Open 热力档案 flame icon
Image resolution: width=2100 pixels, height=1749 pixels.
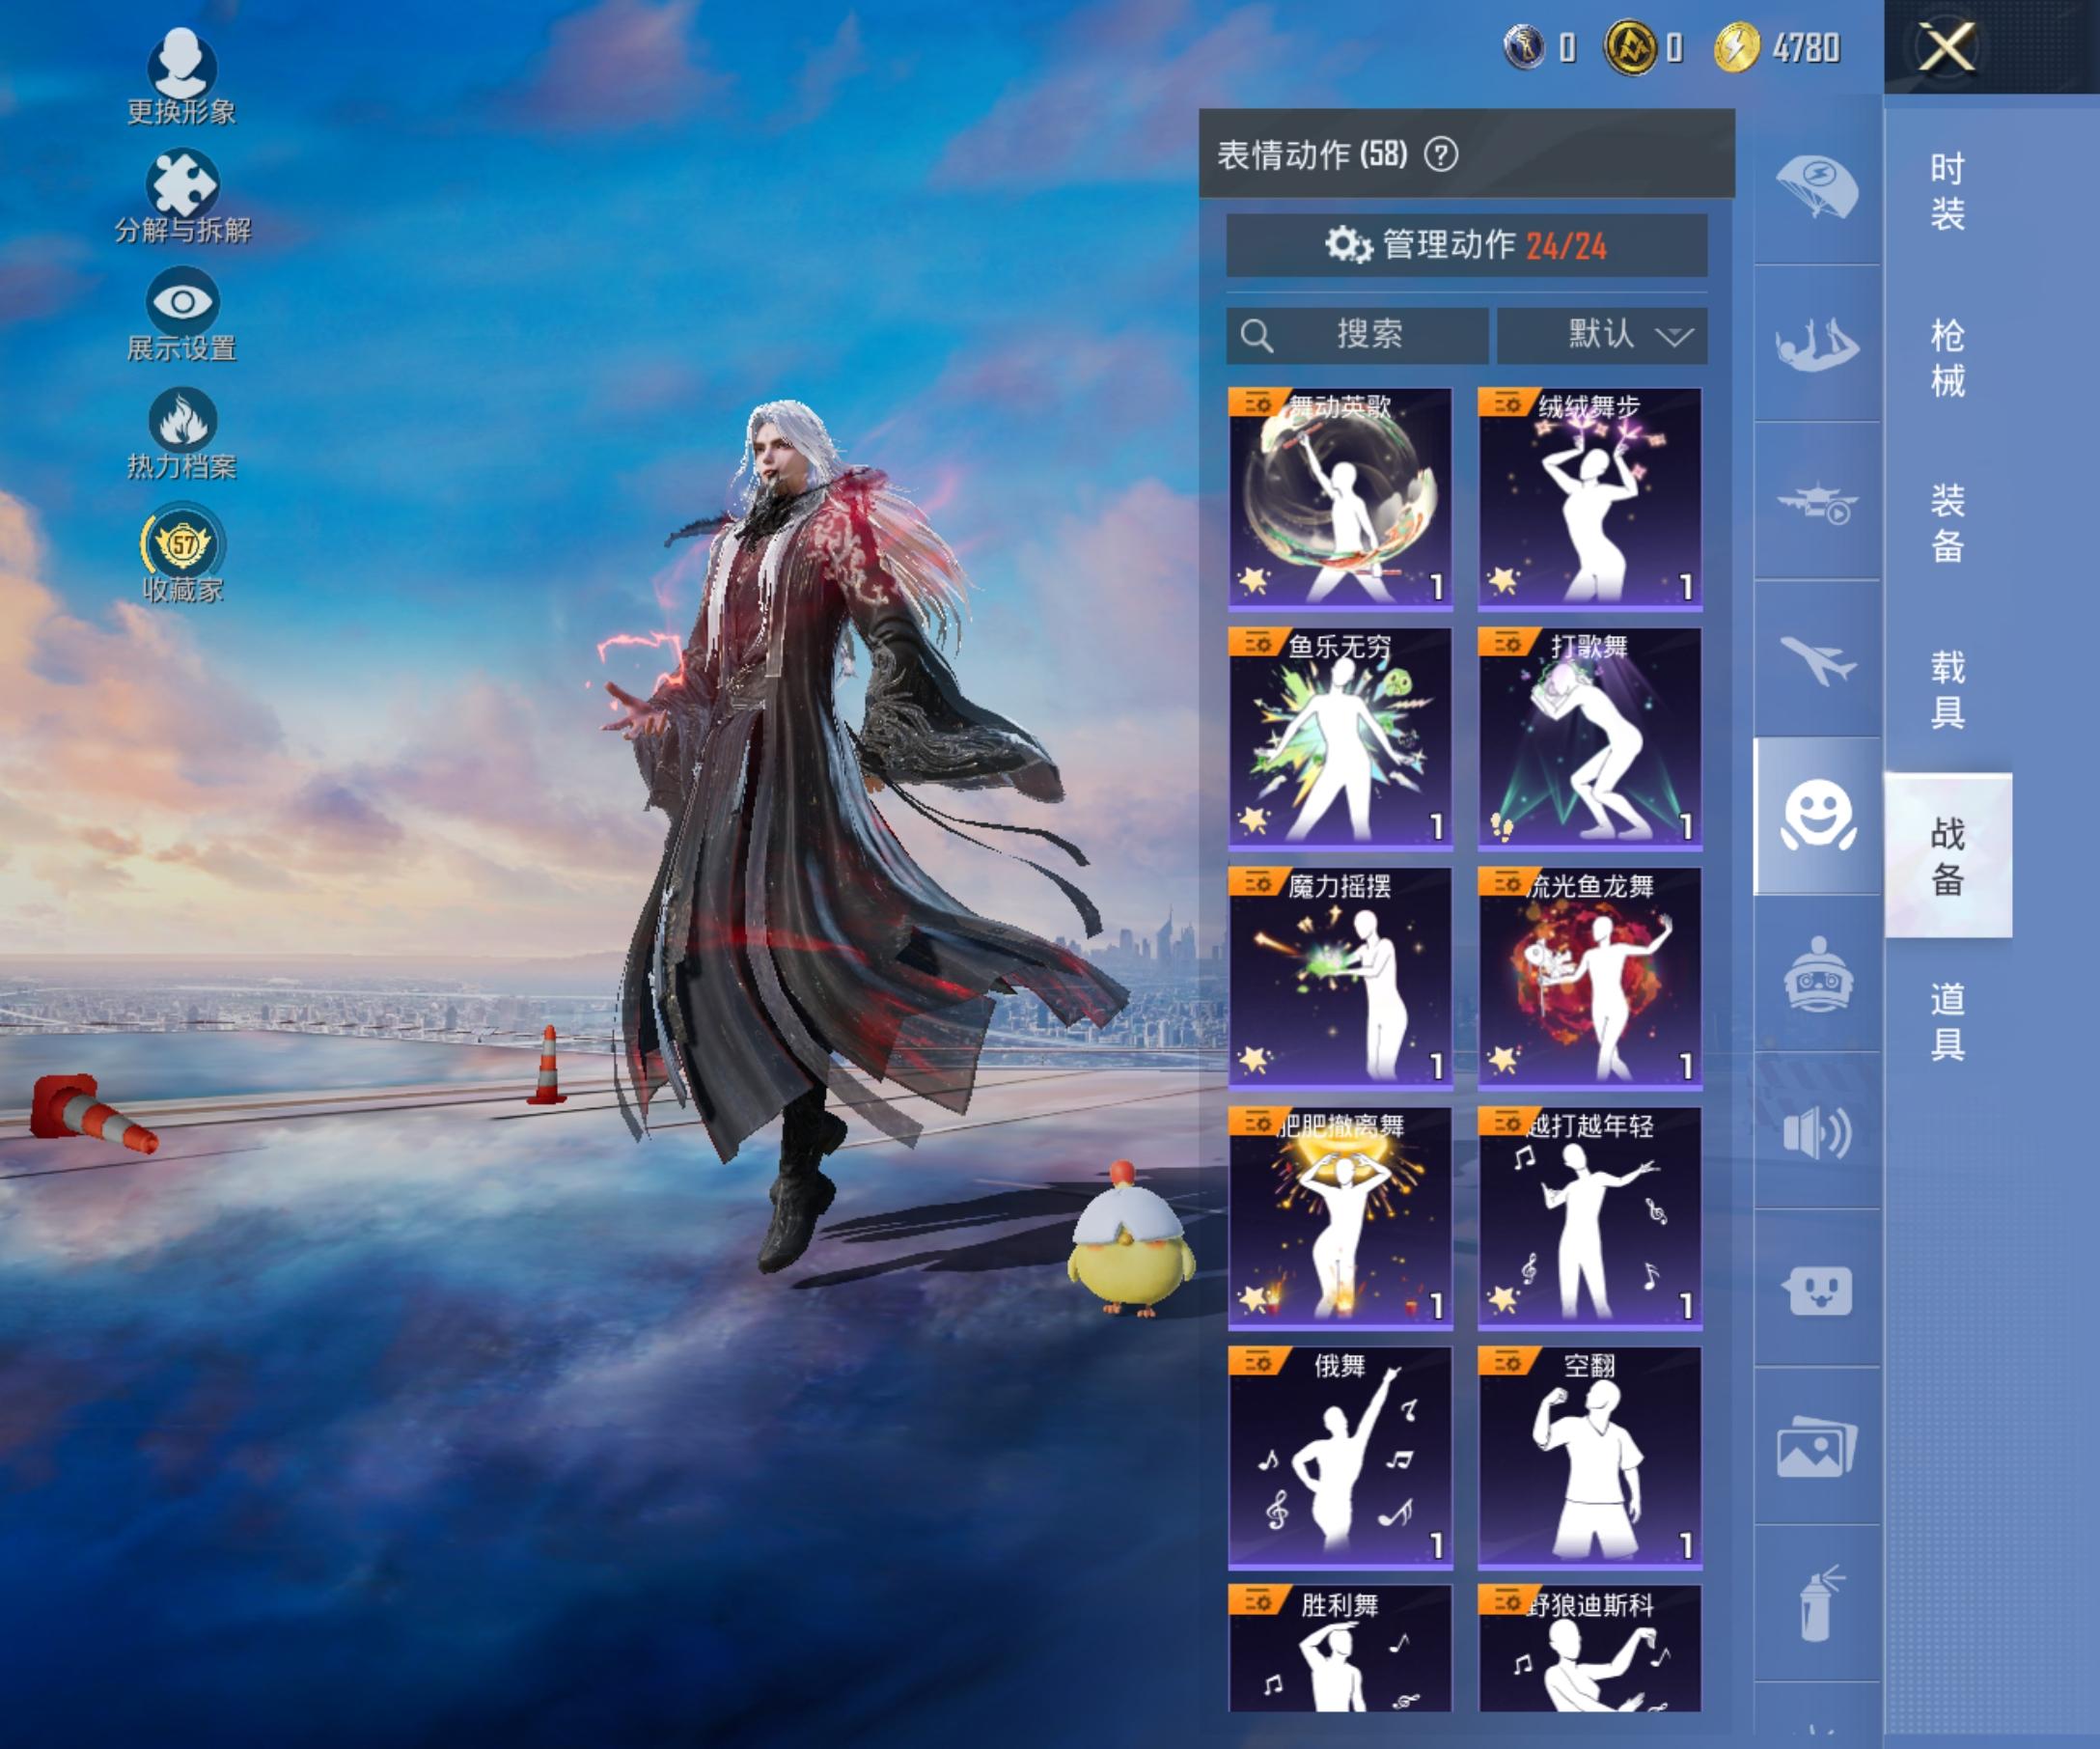click(x=181, y=433)
